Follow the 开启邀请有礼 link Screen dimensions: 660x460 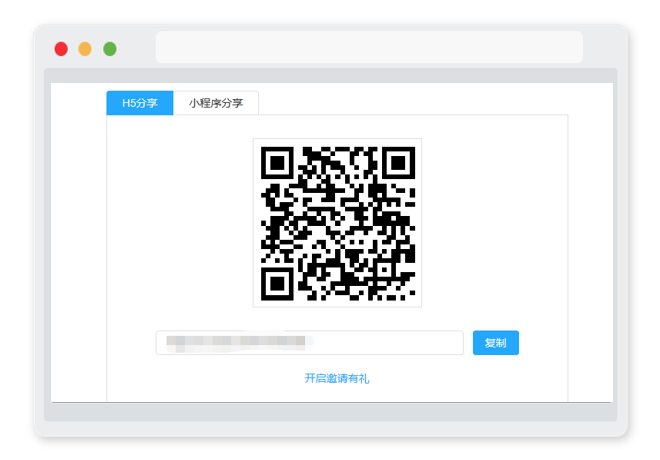337,378
